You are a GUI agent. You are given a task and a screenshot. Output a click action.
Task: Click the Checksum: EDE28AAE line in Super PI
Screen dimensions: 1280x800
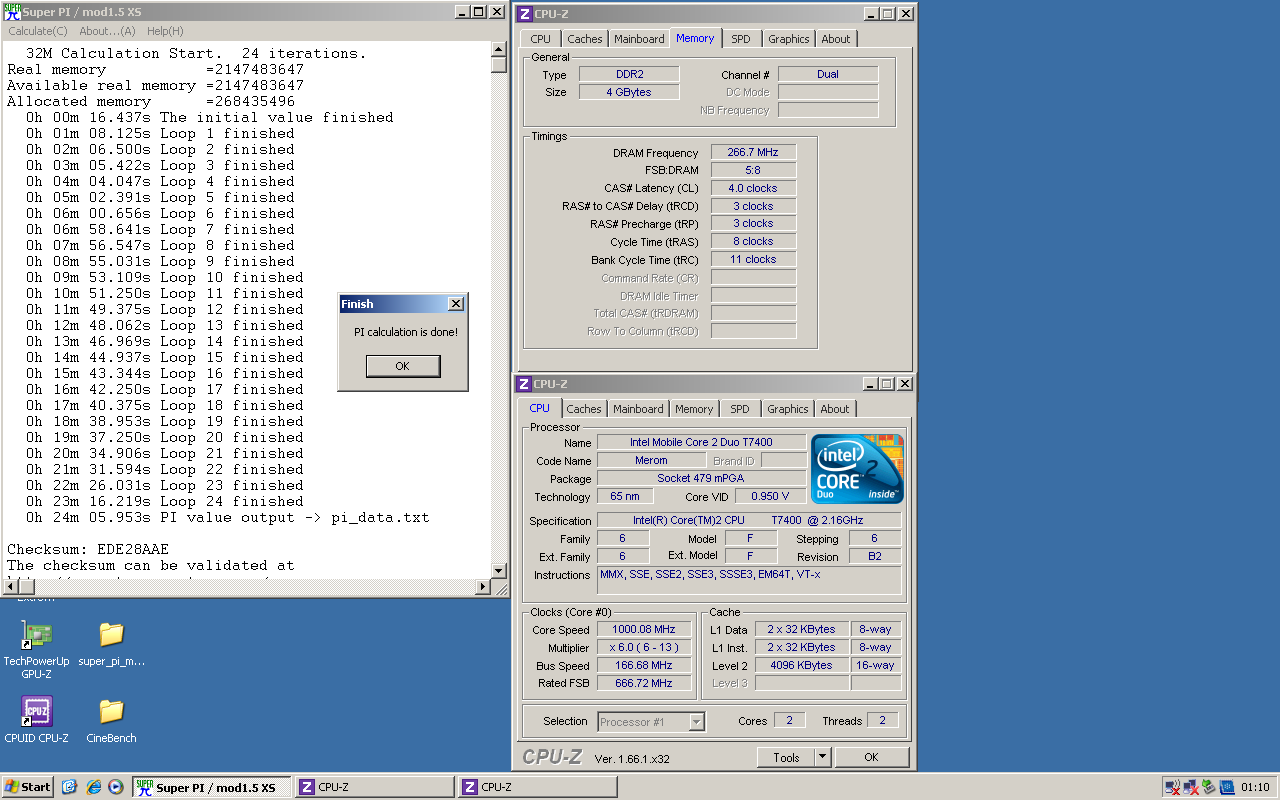pos(88,549)
